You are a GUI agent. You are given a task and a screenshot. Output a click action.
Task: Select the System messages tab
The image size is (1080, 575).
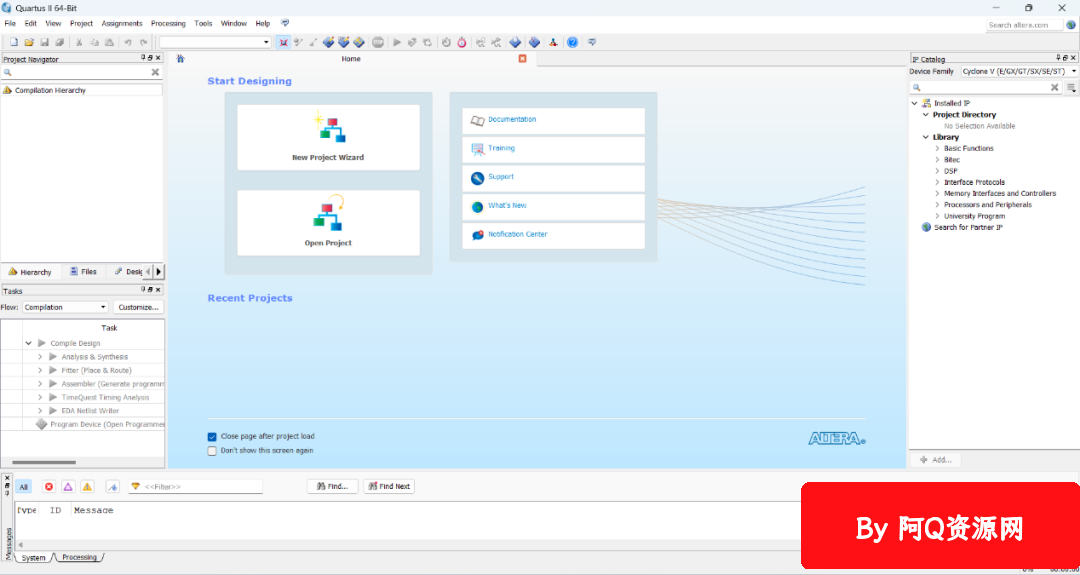pos(33,558)
